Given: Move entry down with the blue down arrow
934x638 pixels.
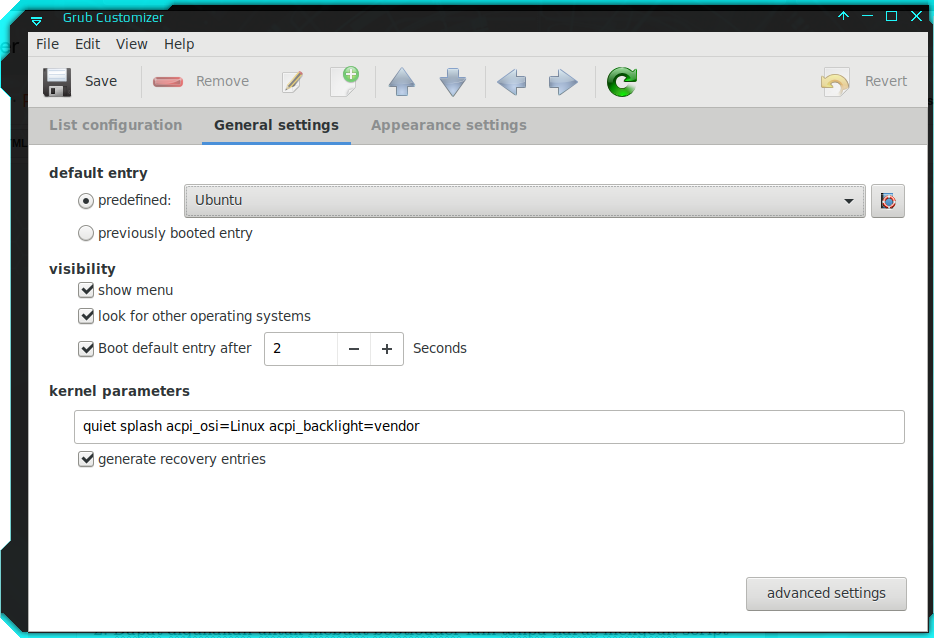Looking at the screenshot, I should click(x=452, y=81).
